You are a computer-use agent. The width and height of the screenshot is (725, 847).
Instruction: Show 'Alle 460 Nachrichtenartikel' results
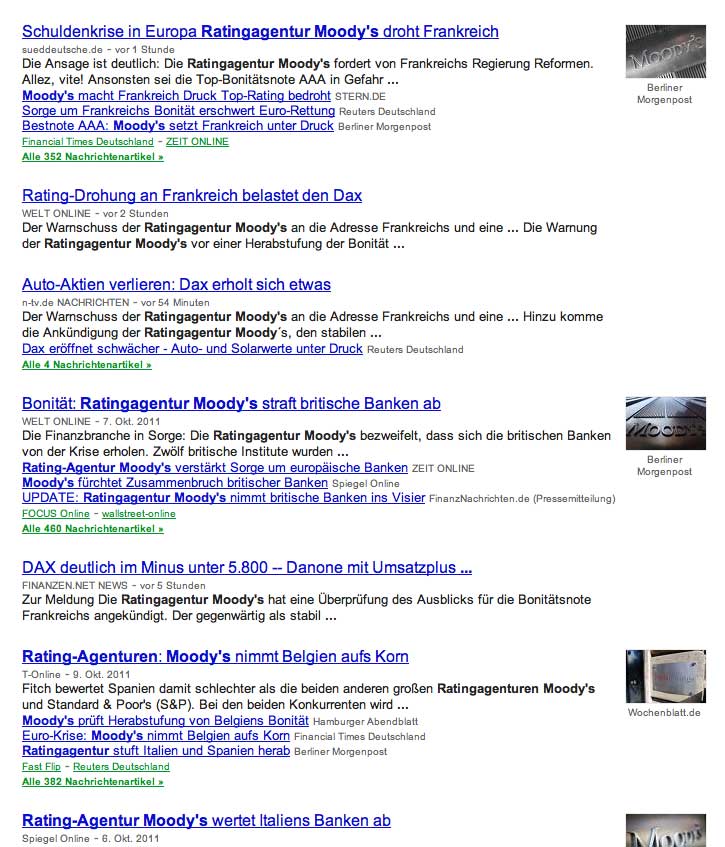pyautogui.click(x=92, y=528)
